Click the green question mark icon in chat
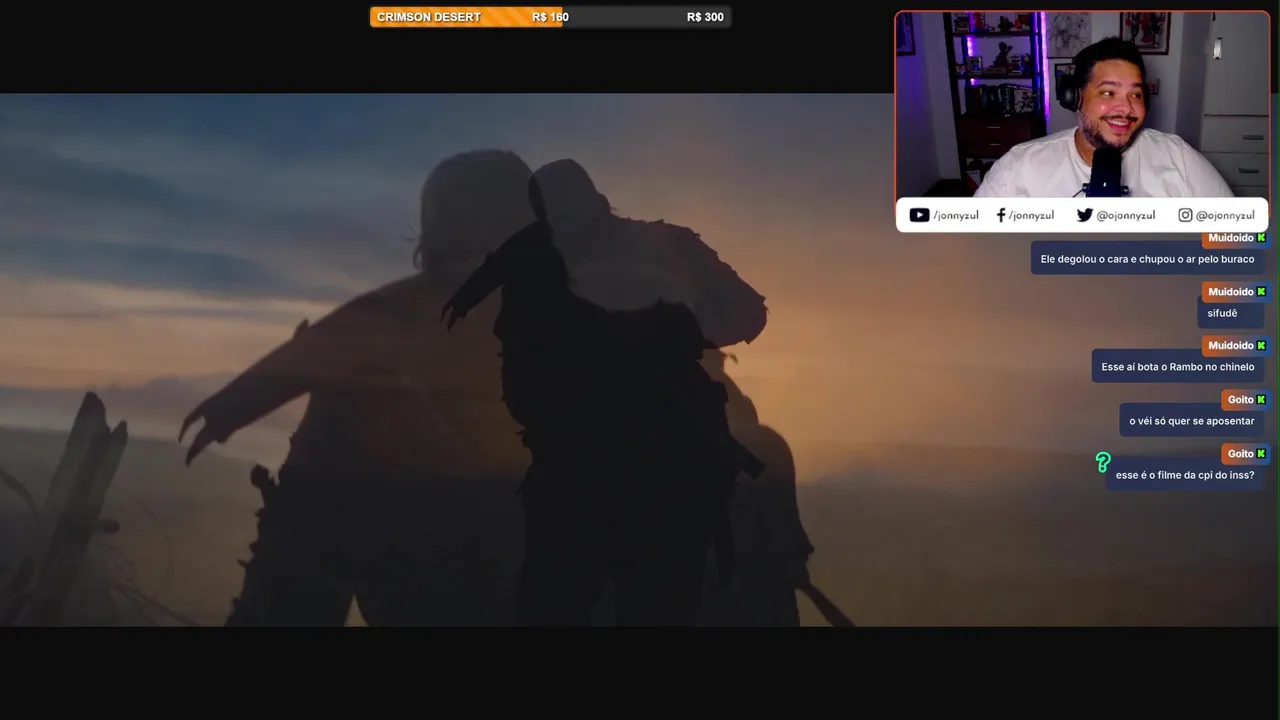 1103,462
